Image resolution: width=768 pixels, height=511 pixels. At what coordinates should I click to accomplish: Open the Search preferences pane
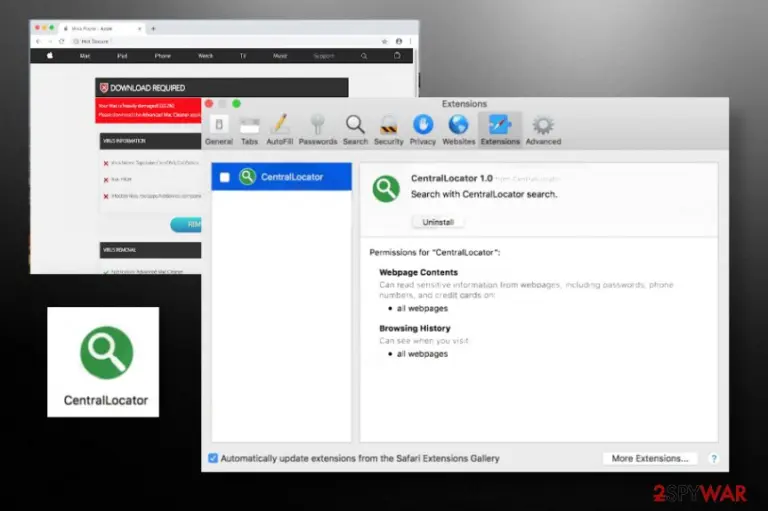355,130
